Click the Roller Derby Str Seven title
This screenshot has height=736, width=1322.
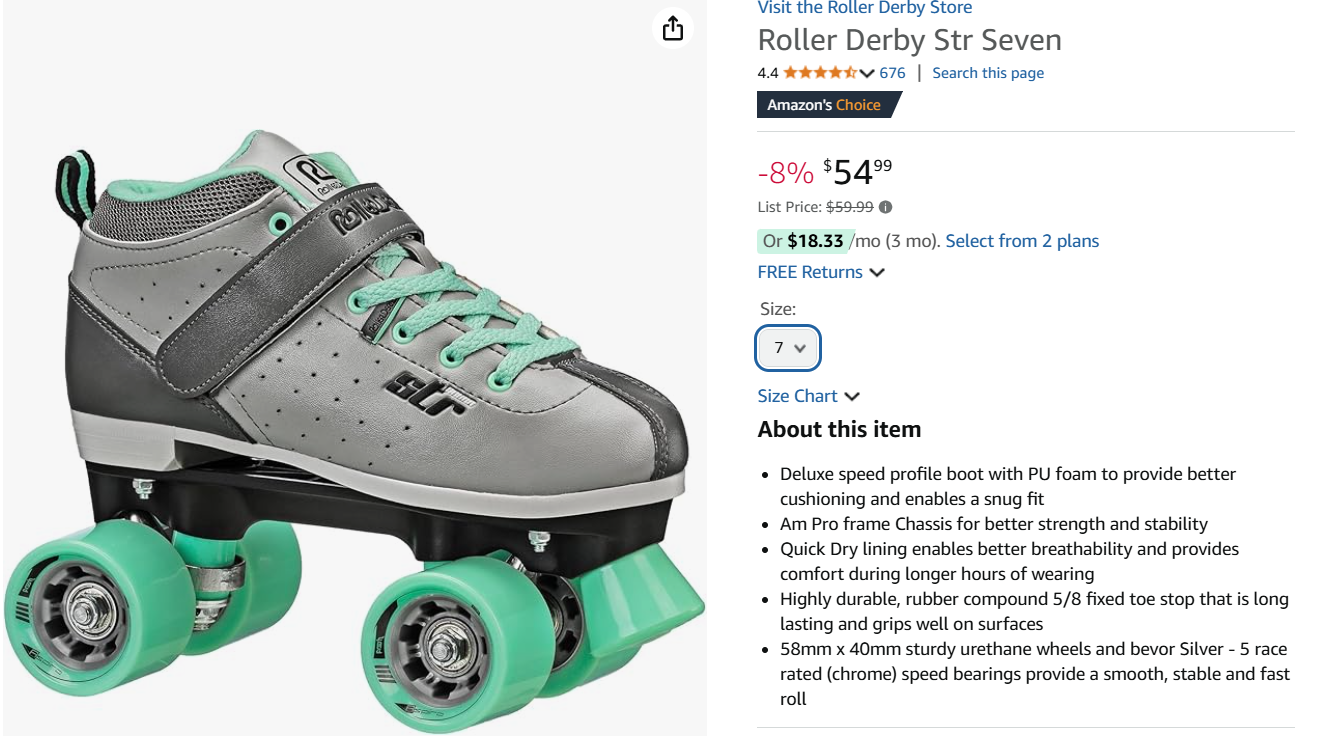(909, 40)
